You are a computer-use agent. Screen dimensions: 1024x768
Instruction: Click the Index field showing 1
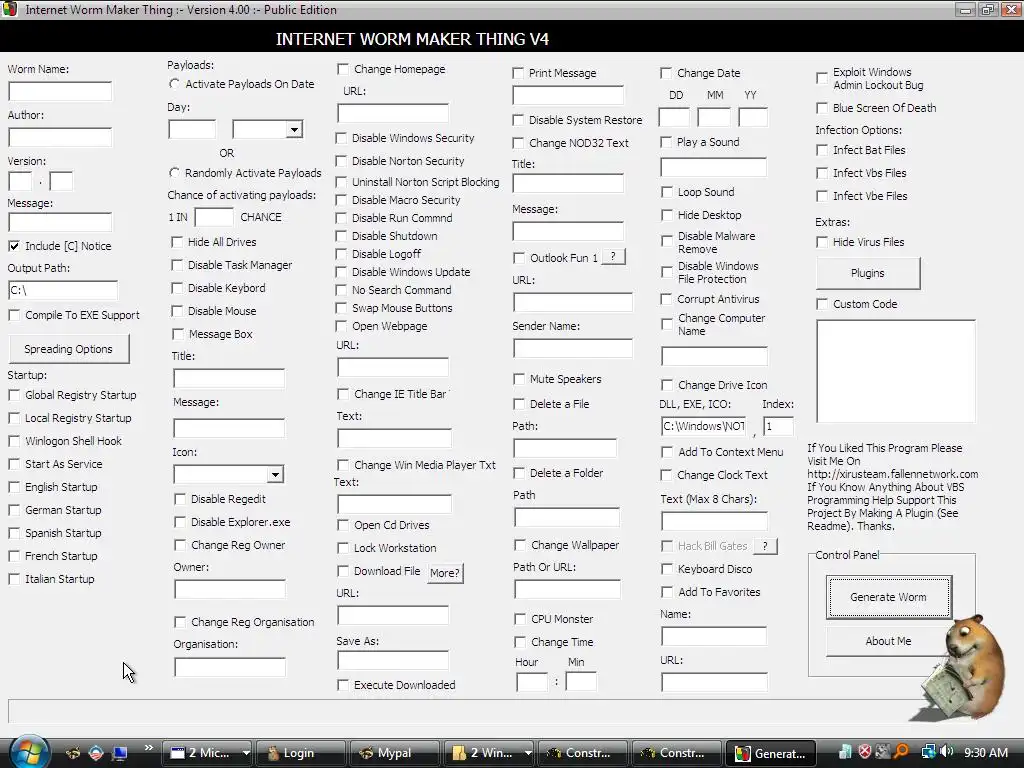click(x=778, y=426)
